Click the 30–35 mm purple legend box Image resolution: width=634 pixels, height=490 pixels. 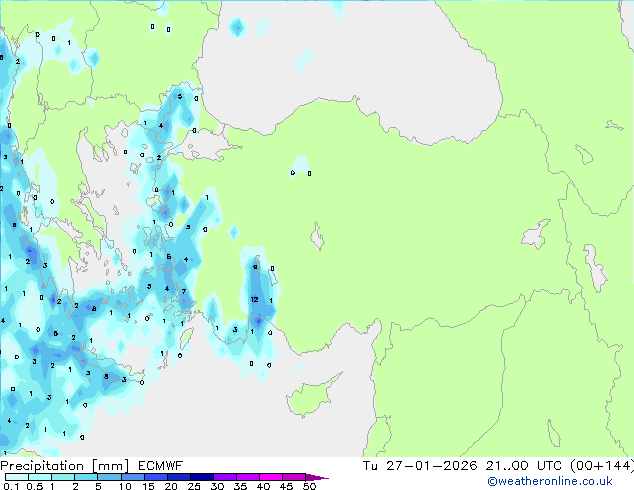pos(225,477)
